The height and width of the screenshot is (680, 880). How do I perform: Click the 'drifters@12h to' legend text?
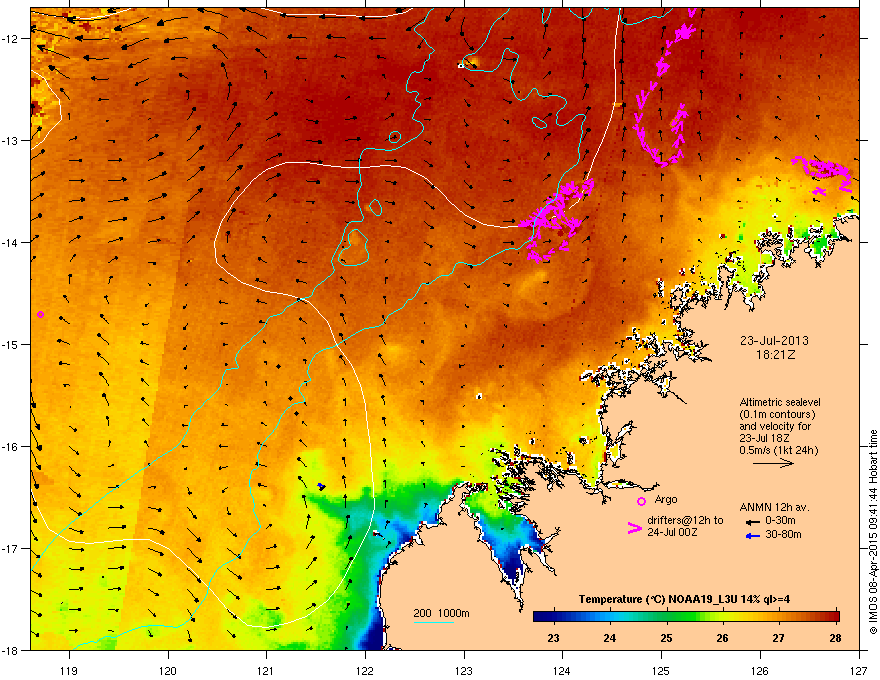685,520
